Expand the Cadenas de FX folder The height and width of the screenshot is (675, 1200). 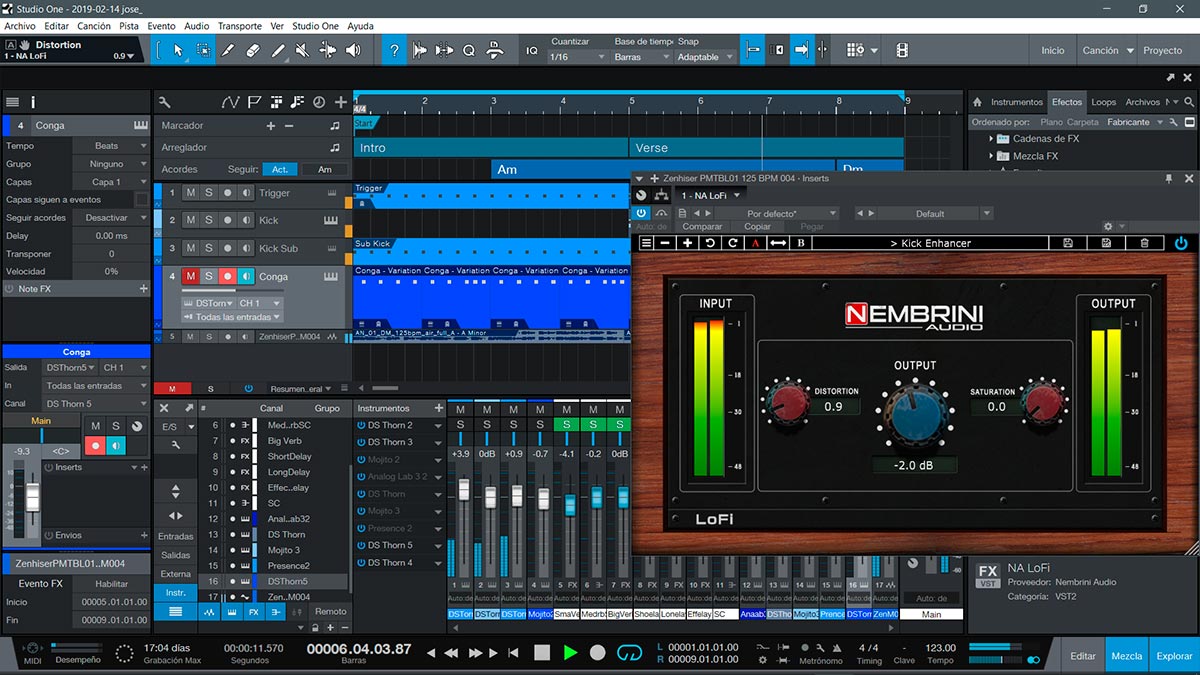(x=991, y=139)
